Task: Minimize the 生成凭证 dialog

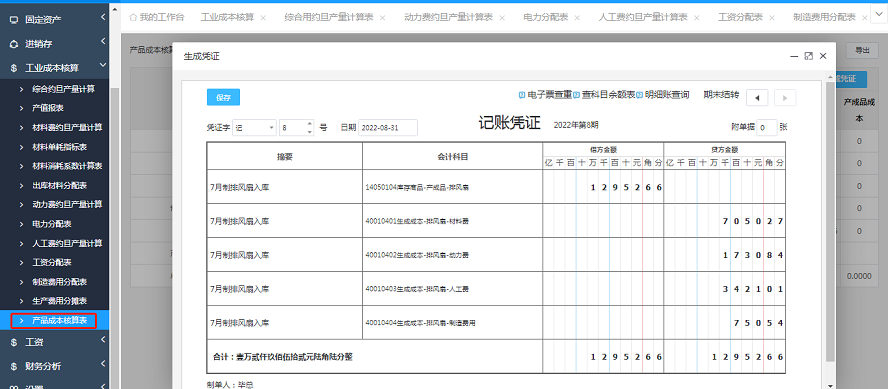Action: [795, 56]
